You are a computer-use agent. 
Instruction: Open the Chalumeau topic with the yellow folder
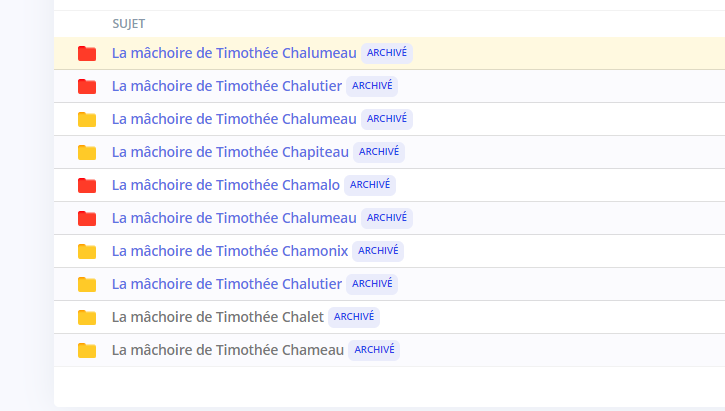[x=234, y=119]
